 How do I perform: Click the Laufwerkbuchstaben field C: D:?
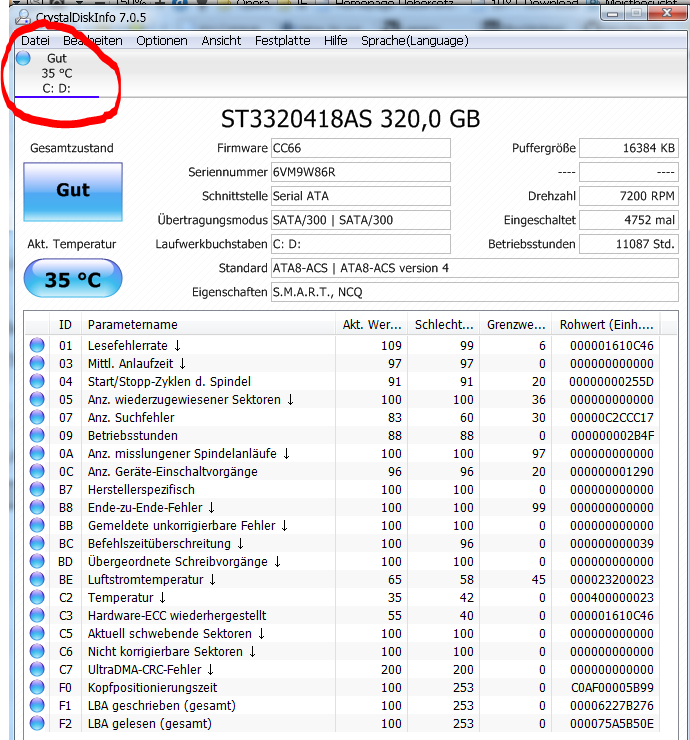[x=361, y=244]
